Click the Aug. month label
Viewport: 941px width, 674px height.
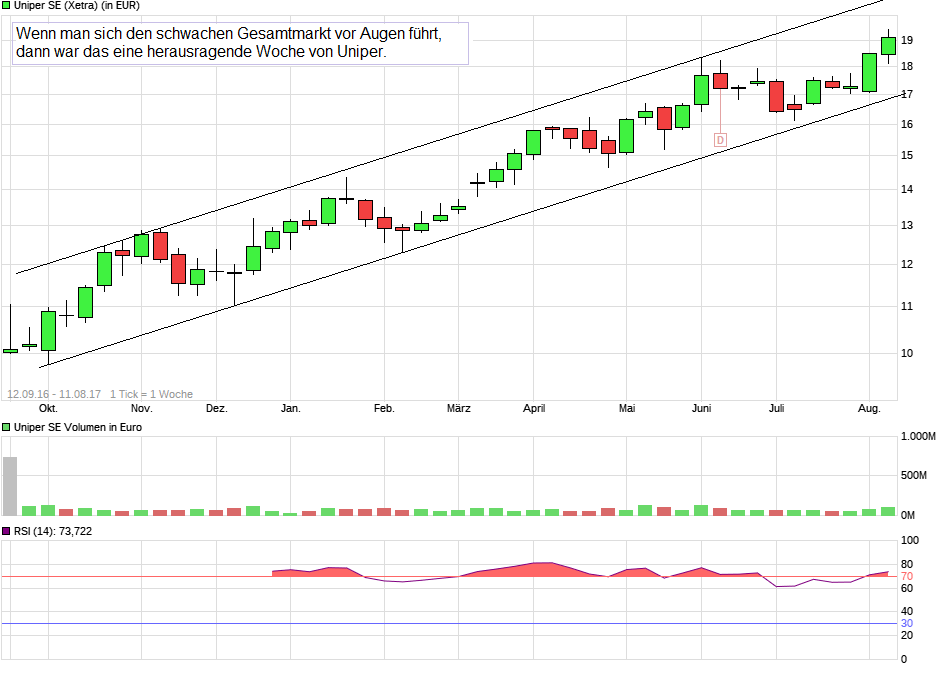tap(869, 409)
